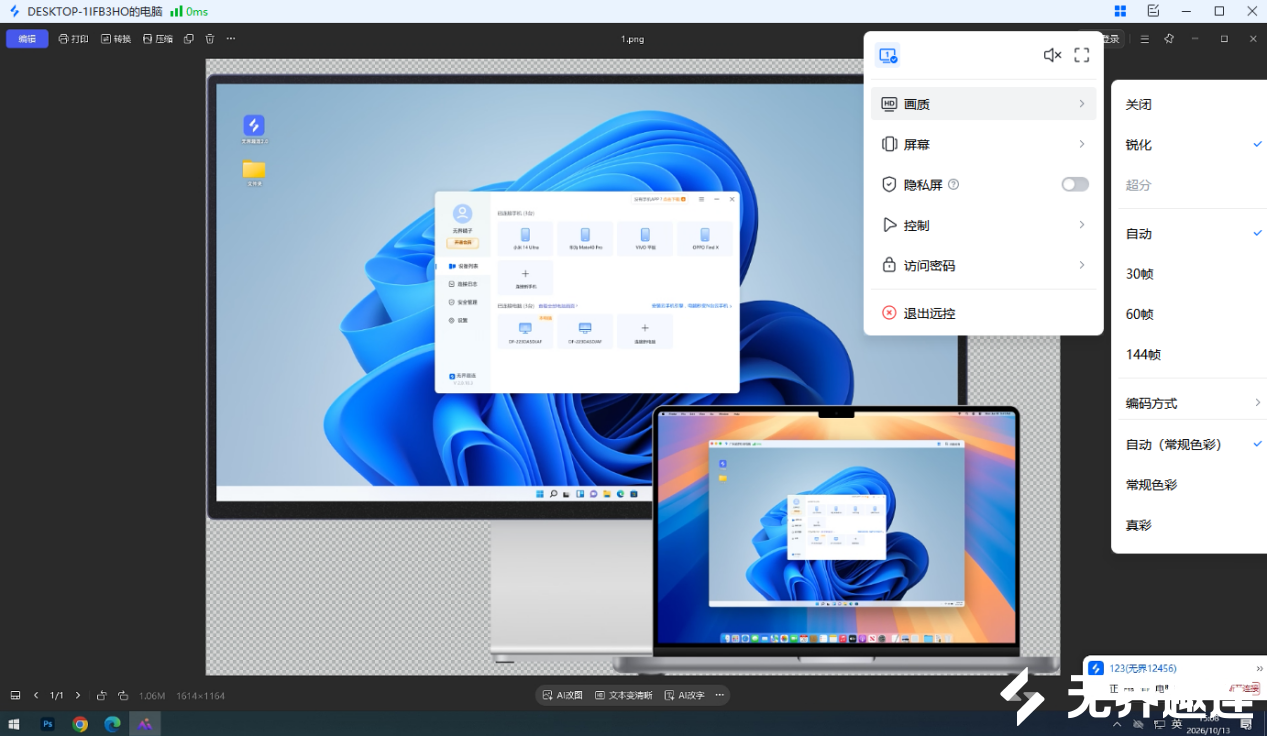Expand the 屏幕 screen submenu
The image size is (1267, 736).
point(984,144)
